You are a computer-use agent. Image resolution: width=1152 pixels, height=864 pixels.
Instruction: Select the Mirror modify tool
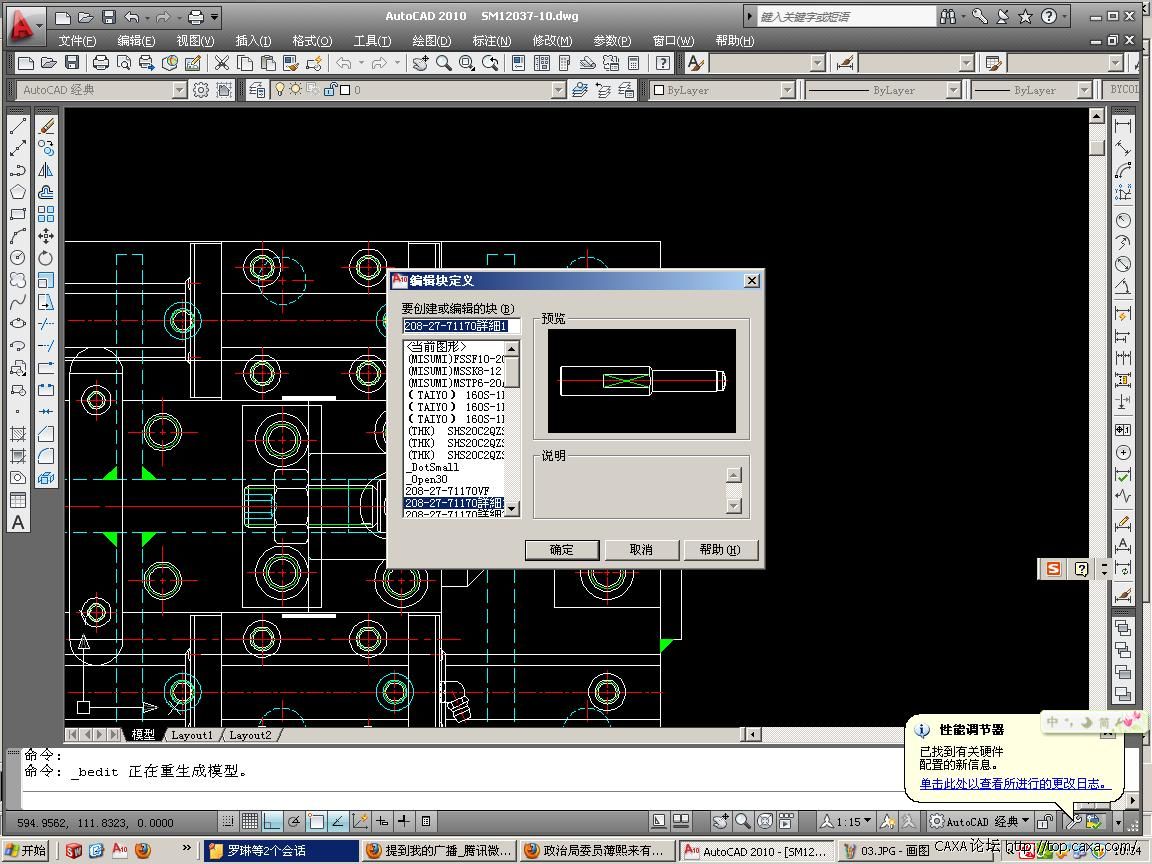(x=46, y=171)
